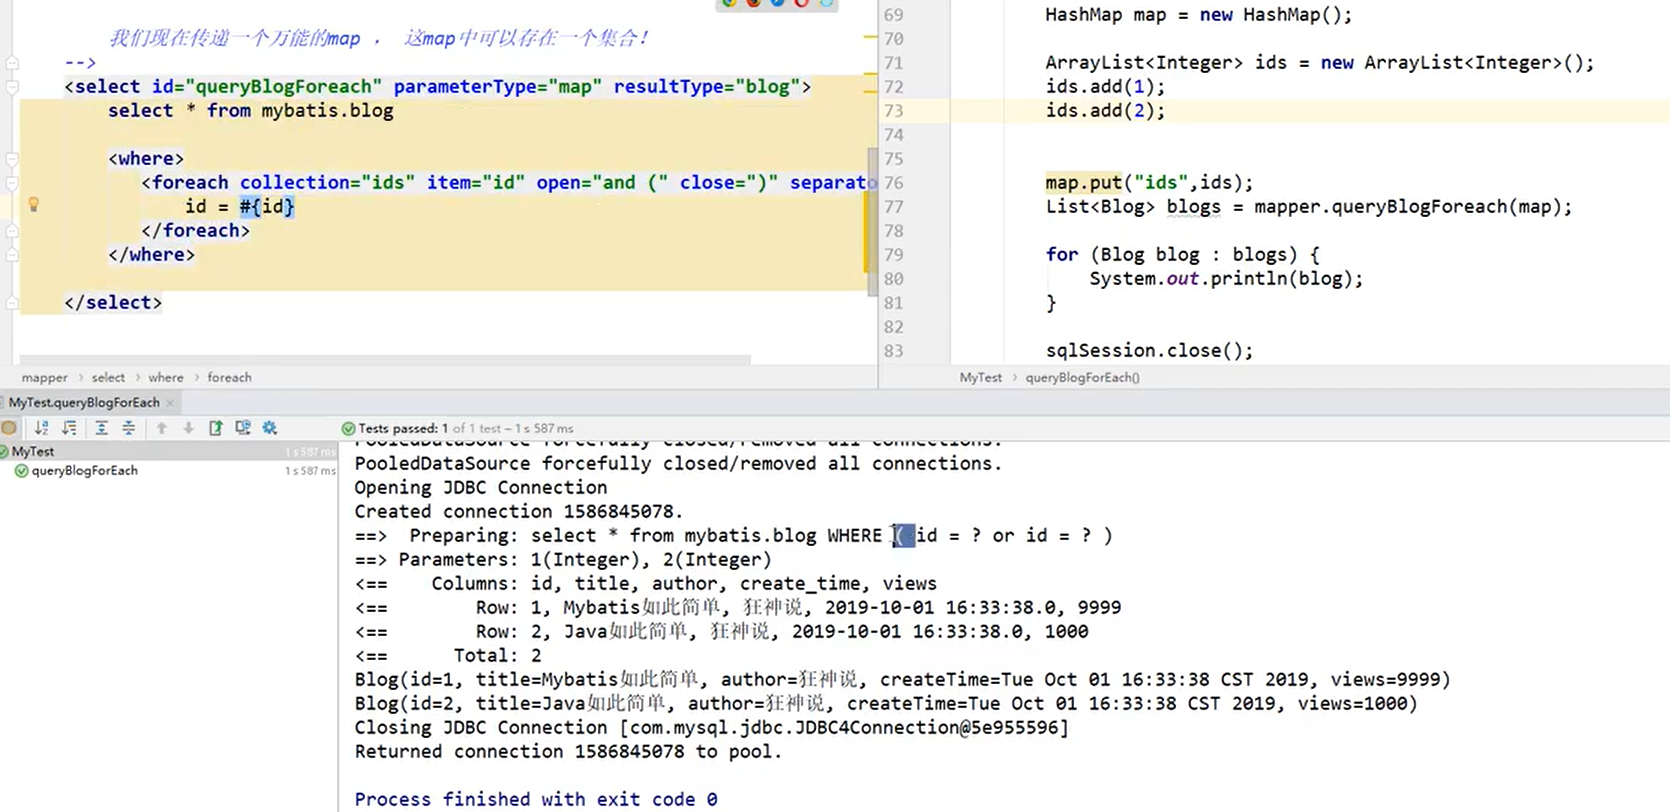Image resolution: width=1670 pixels, height=812 pixels.
Task: Collapse the <foreach> tag fold marker
Action: (12, 183)
